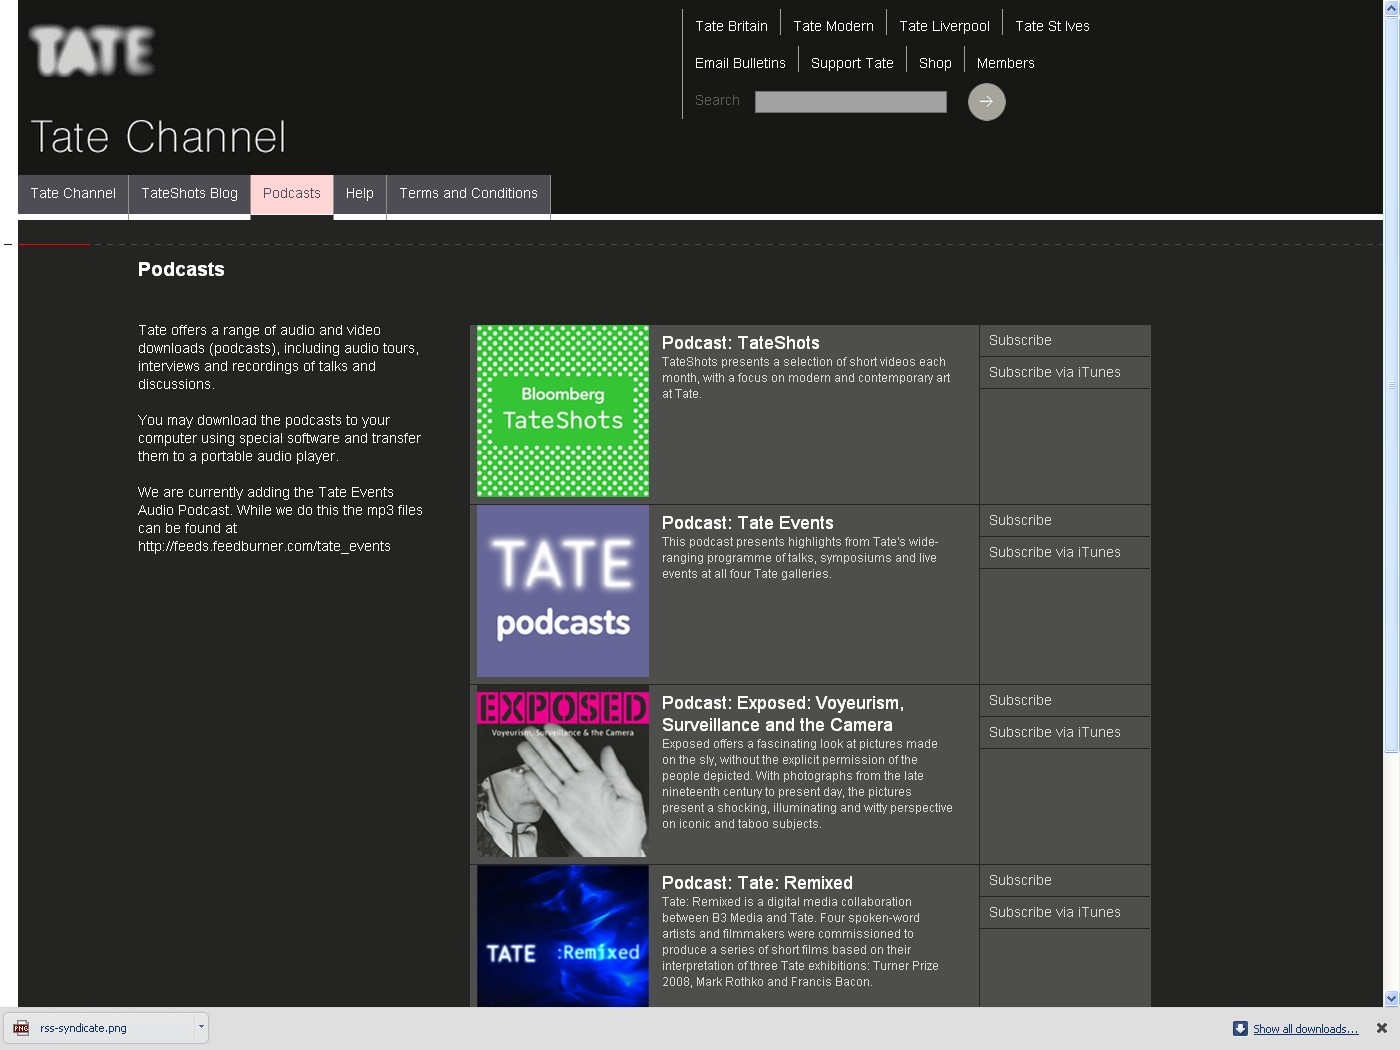Screen dimensions: 1400x1050
Task: Click the download arrow icon beside Show all downloads
Action: pyautogui.click(x=1240, y=1028)
